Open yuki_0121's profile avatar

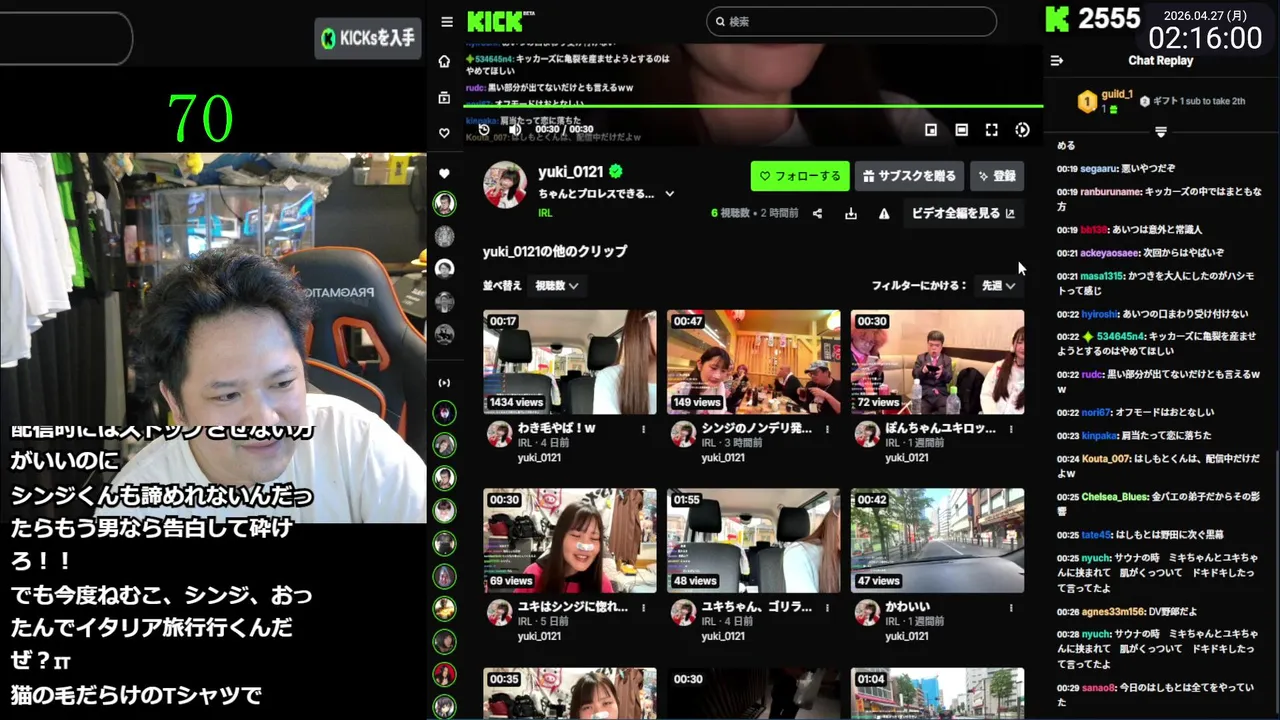505,185
